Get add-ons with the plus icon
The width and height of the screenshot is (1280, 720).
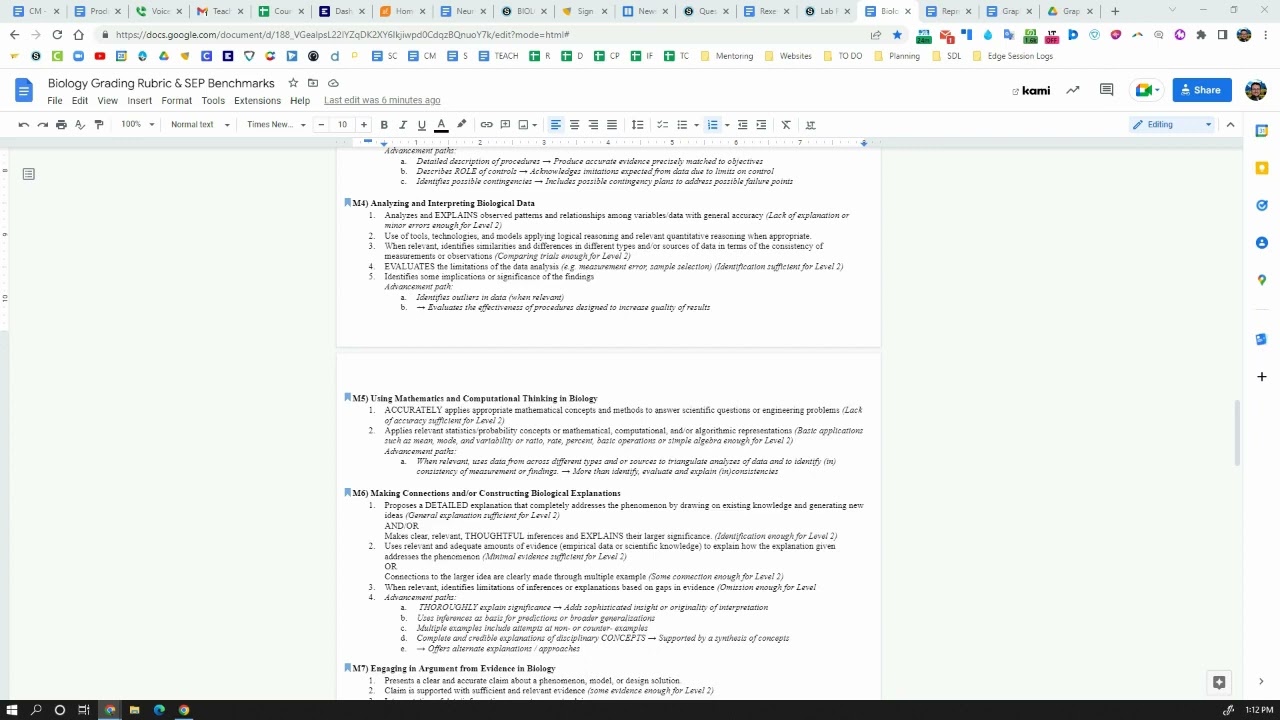coord(1262,377)
